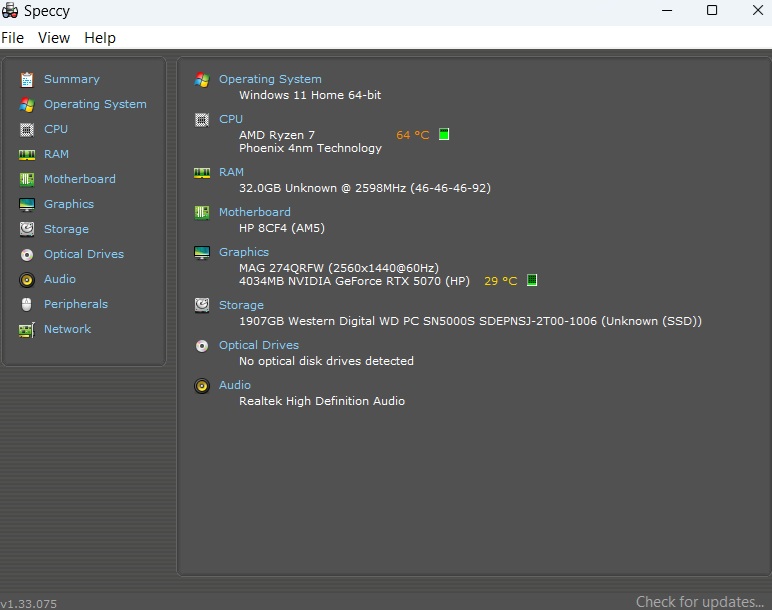Click the Graphics monitor icon in sidebar

click(x=27, y=204)
